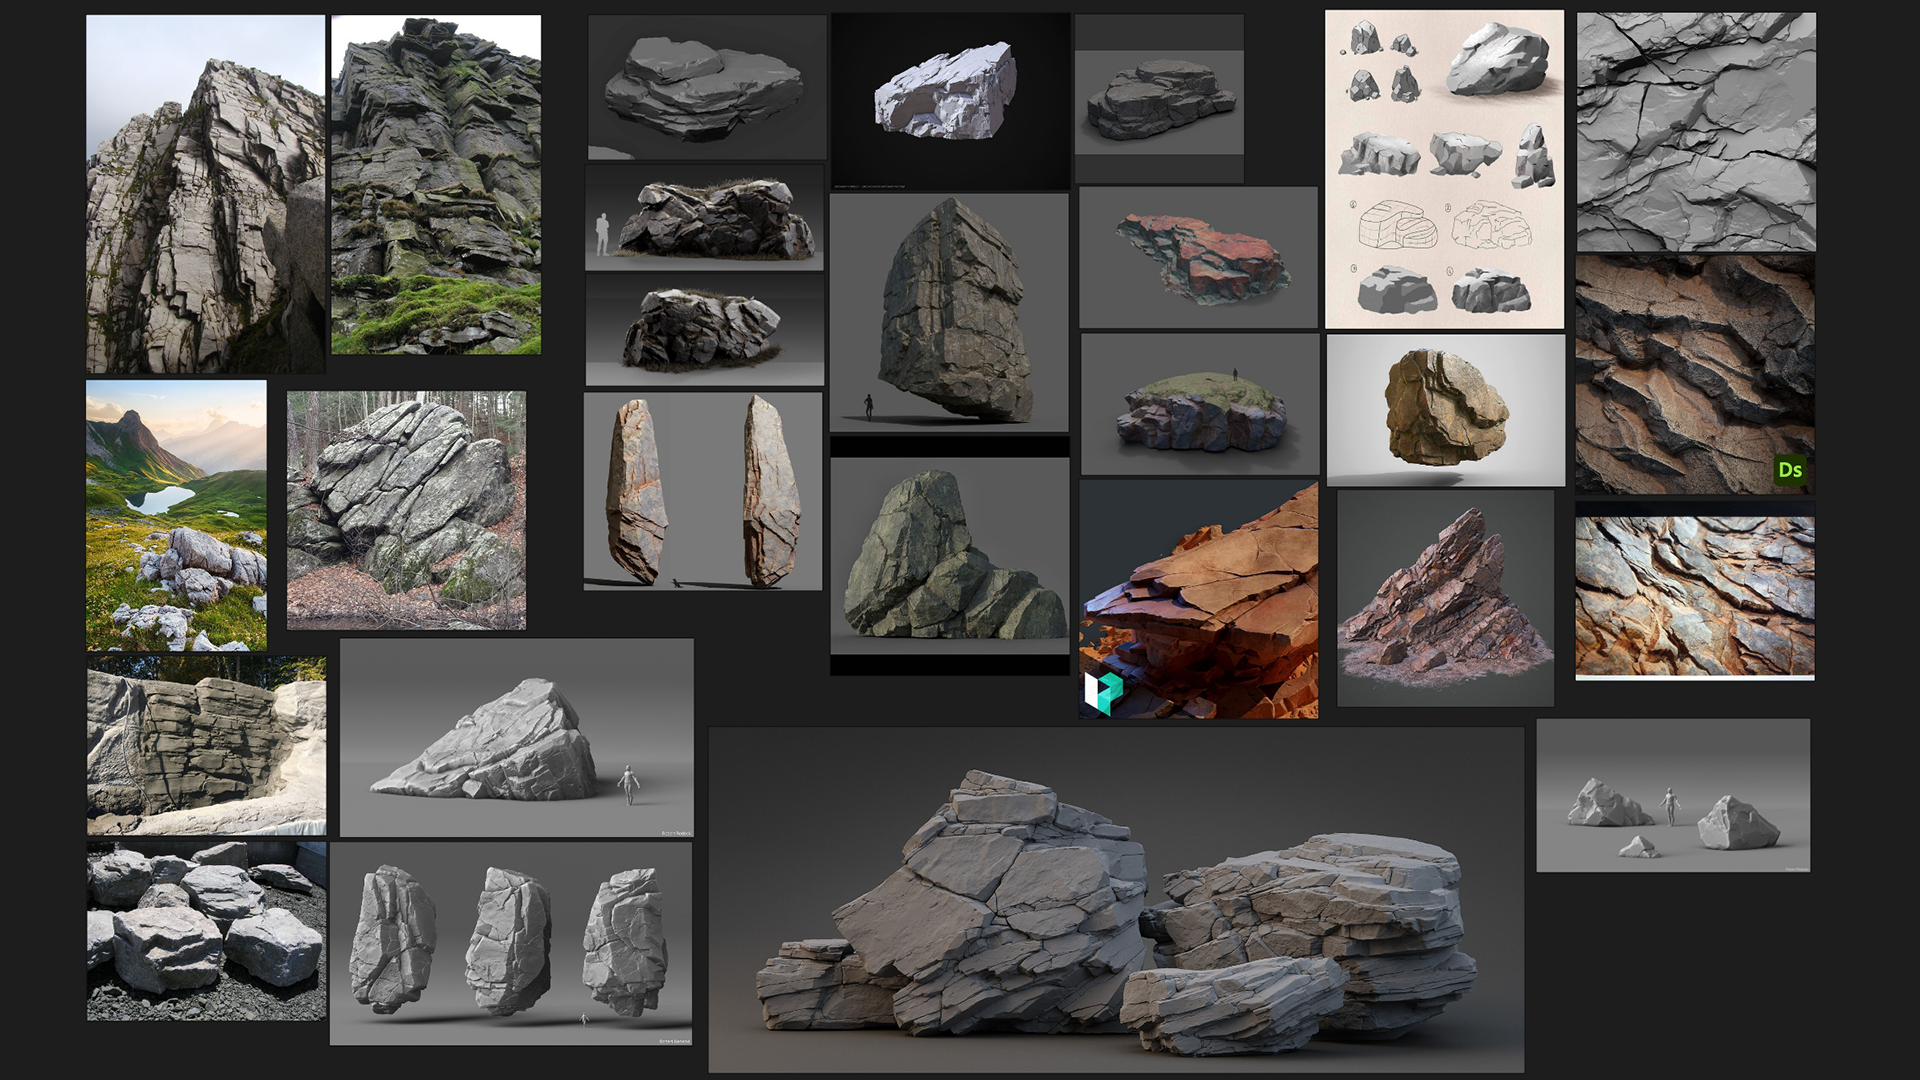Screen dimensions: 1920x1080
Task: Click the teal cube logo on orange rock
Action: point(1103,692)
